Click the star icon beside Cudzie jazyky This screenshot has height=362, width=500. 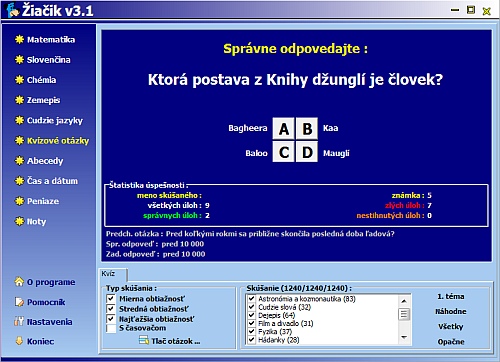coord(19,120)
